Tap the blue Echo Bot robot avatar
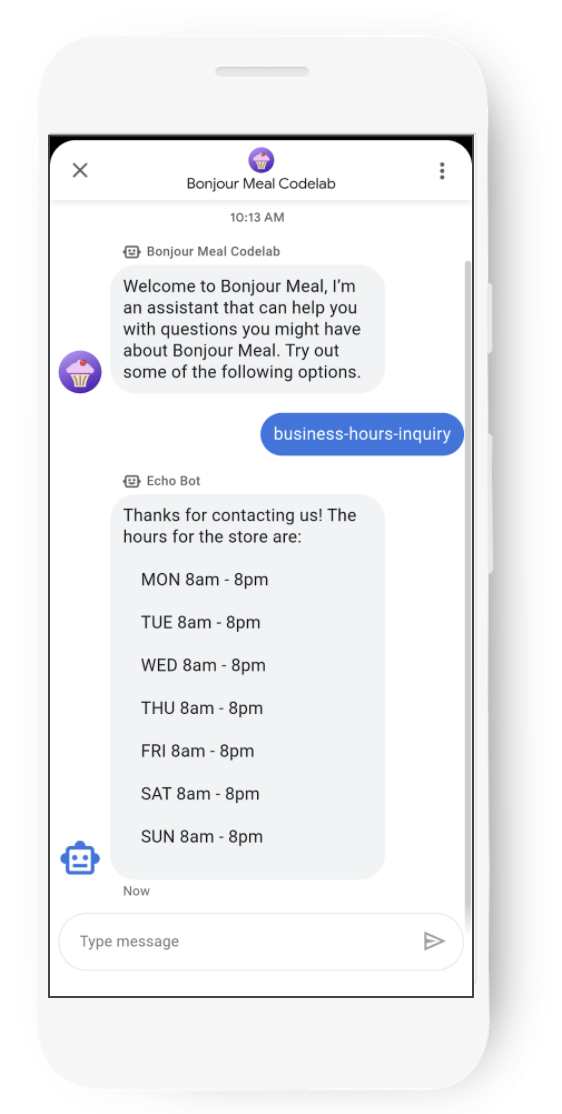Image resolution: width=562 pixels, height=1114 pixels. click(80, 858)
